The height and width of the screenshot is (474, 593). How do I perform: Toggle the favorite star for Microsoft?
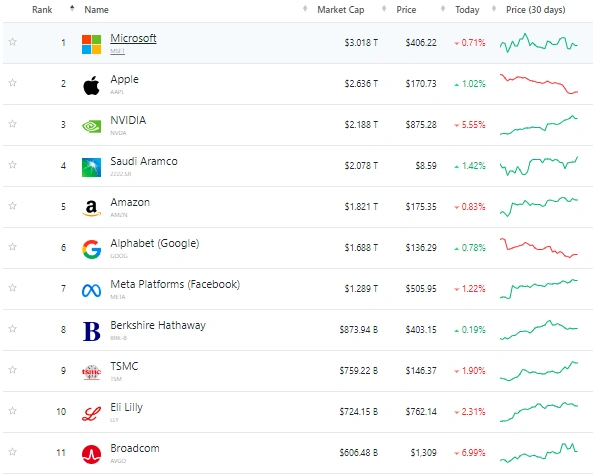12,42
